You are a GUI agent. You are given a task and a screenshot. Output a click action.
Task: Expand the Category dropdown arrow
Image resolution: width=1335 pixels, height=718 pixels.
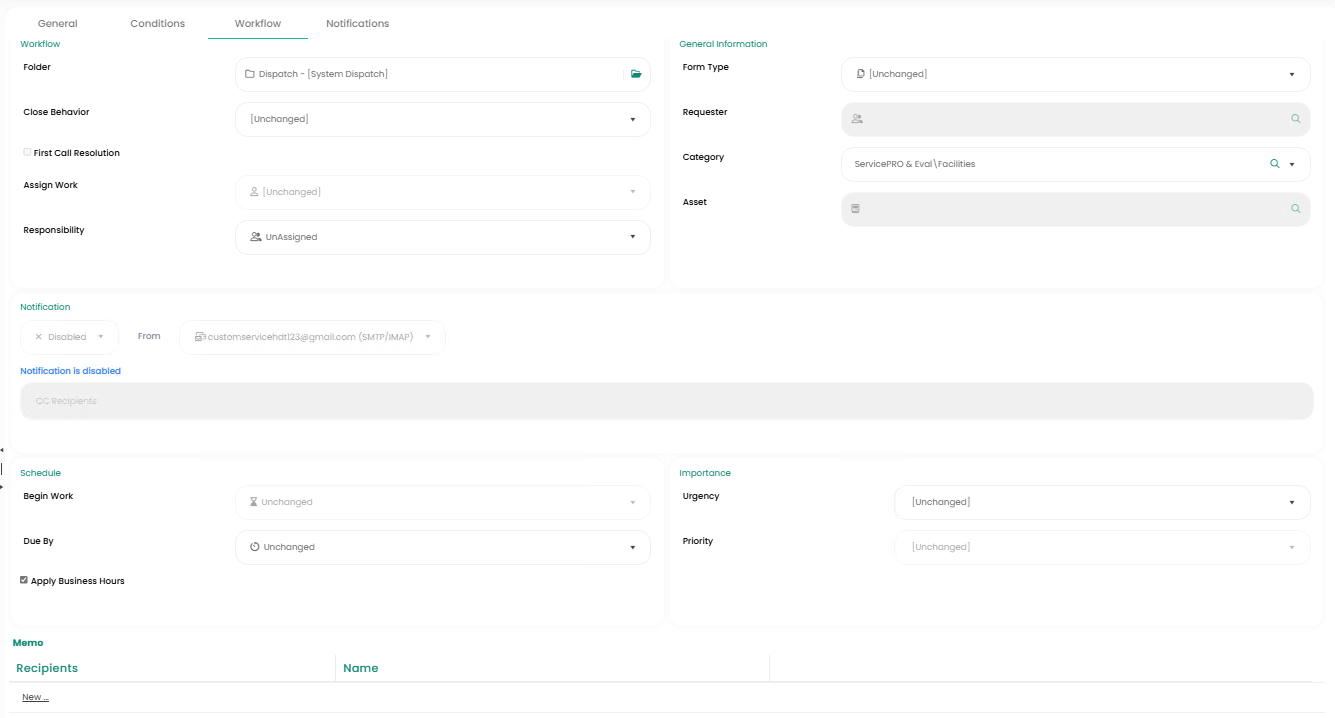pyautogui.click(x=1292, y=164)
